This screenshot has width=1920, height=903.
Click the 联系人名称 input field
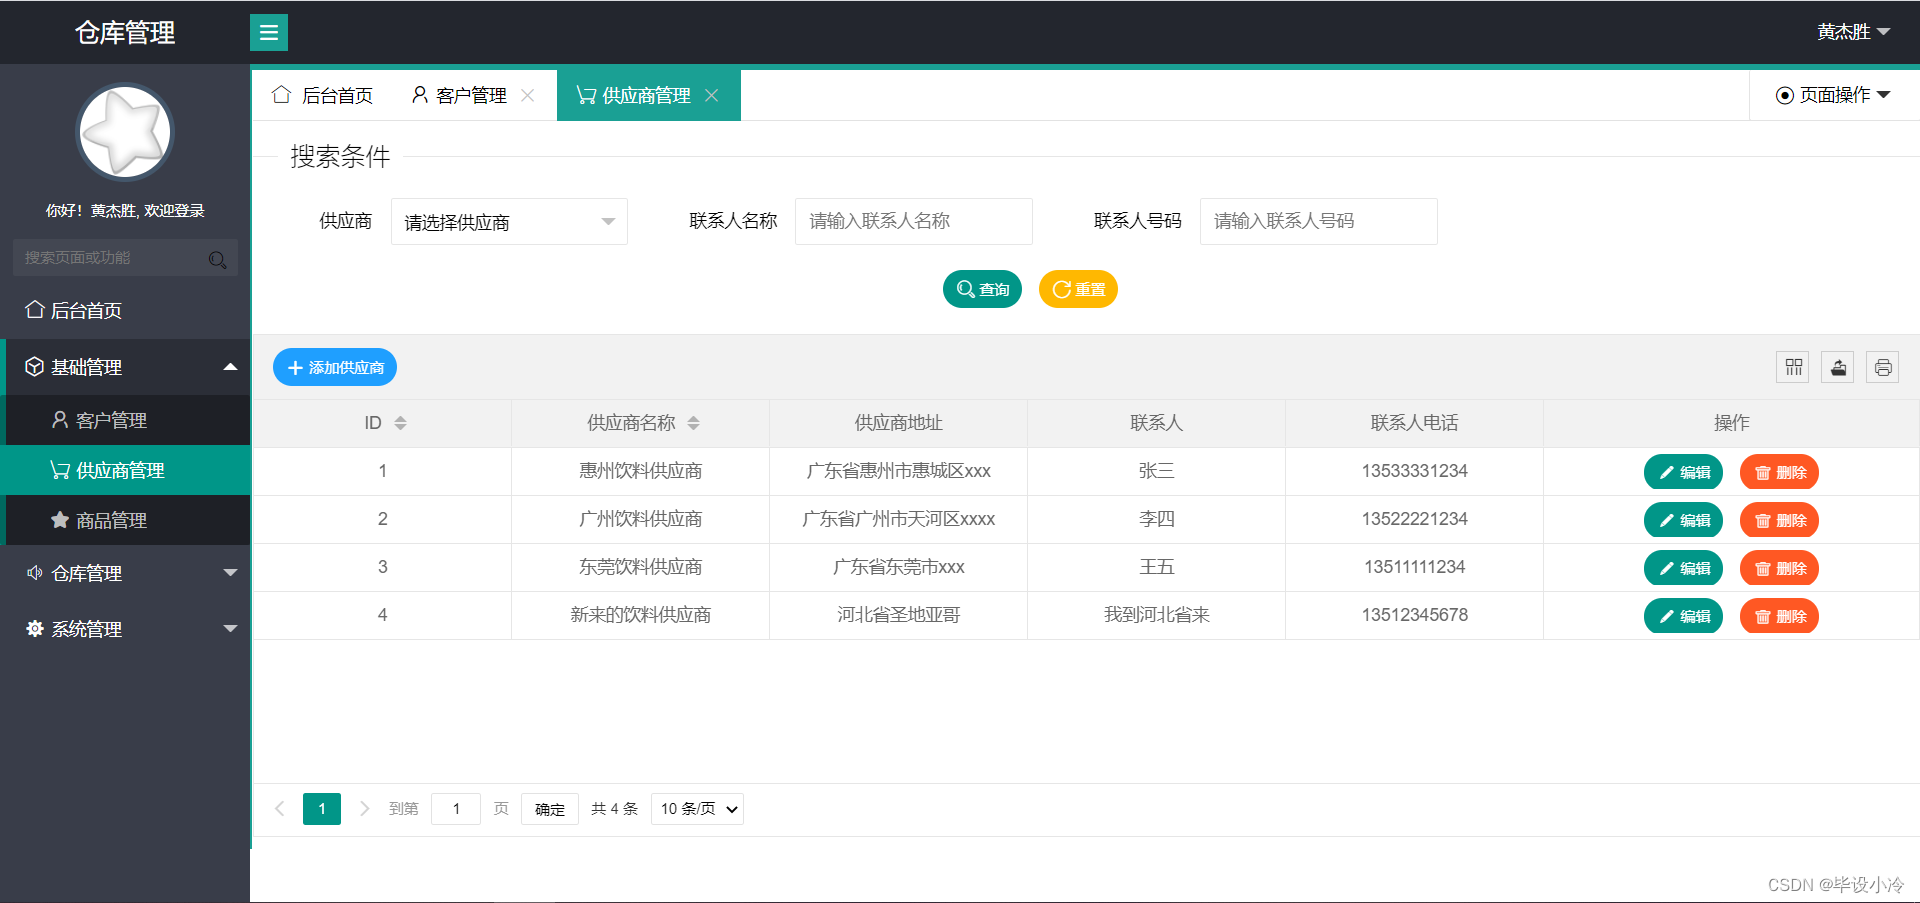tap(913, 221)
